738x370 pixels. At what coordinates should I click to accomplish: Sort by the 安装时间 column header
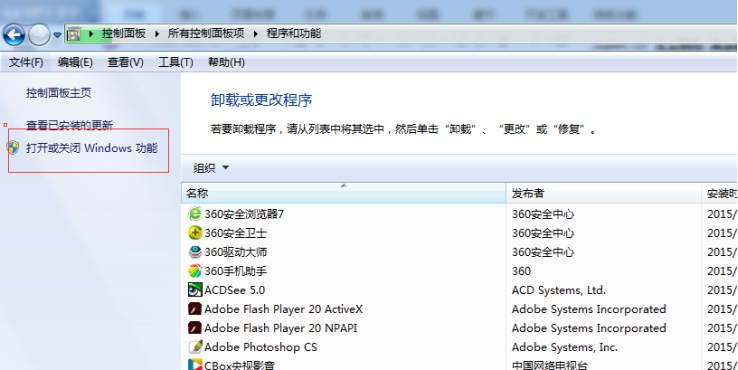[720, 193]
